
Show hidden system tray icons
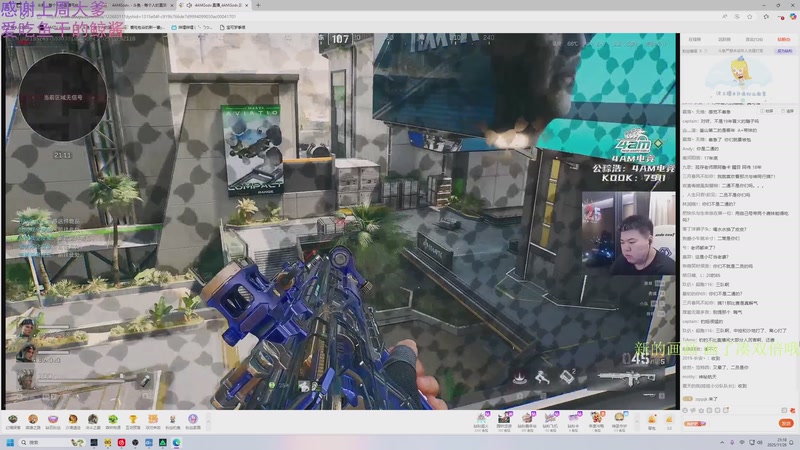(722, 442)
